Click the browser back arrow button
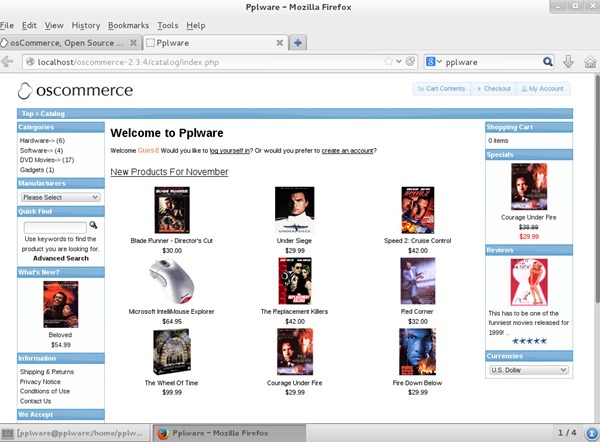600x442 pixels. point(7,62)
